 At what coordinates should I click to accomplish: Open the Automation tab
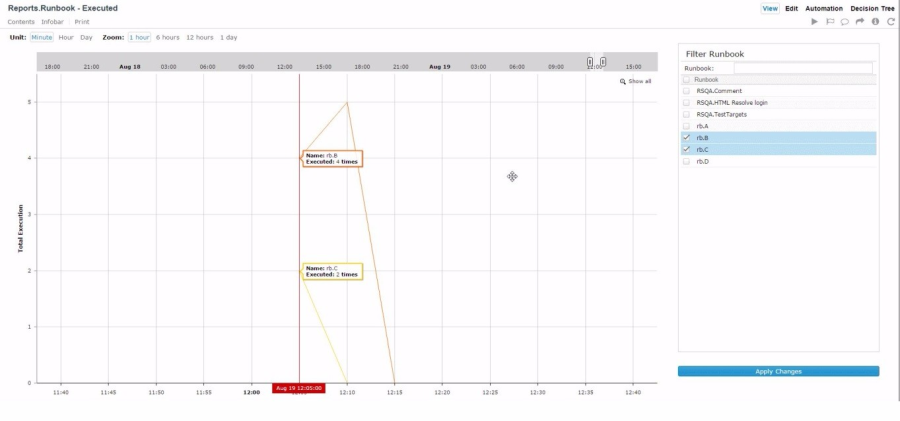pyautogui.click(x=824, y=8)
